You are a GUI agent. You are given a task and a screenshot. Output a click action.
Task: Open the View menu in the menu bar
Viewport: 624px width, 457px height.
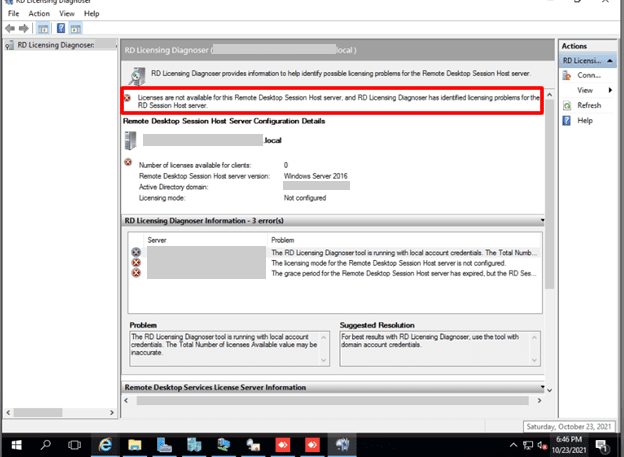click(67, 14)
